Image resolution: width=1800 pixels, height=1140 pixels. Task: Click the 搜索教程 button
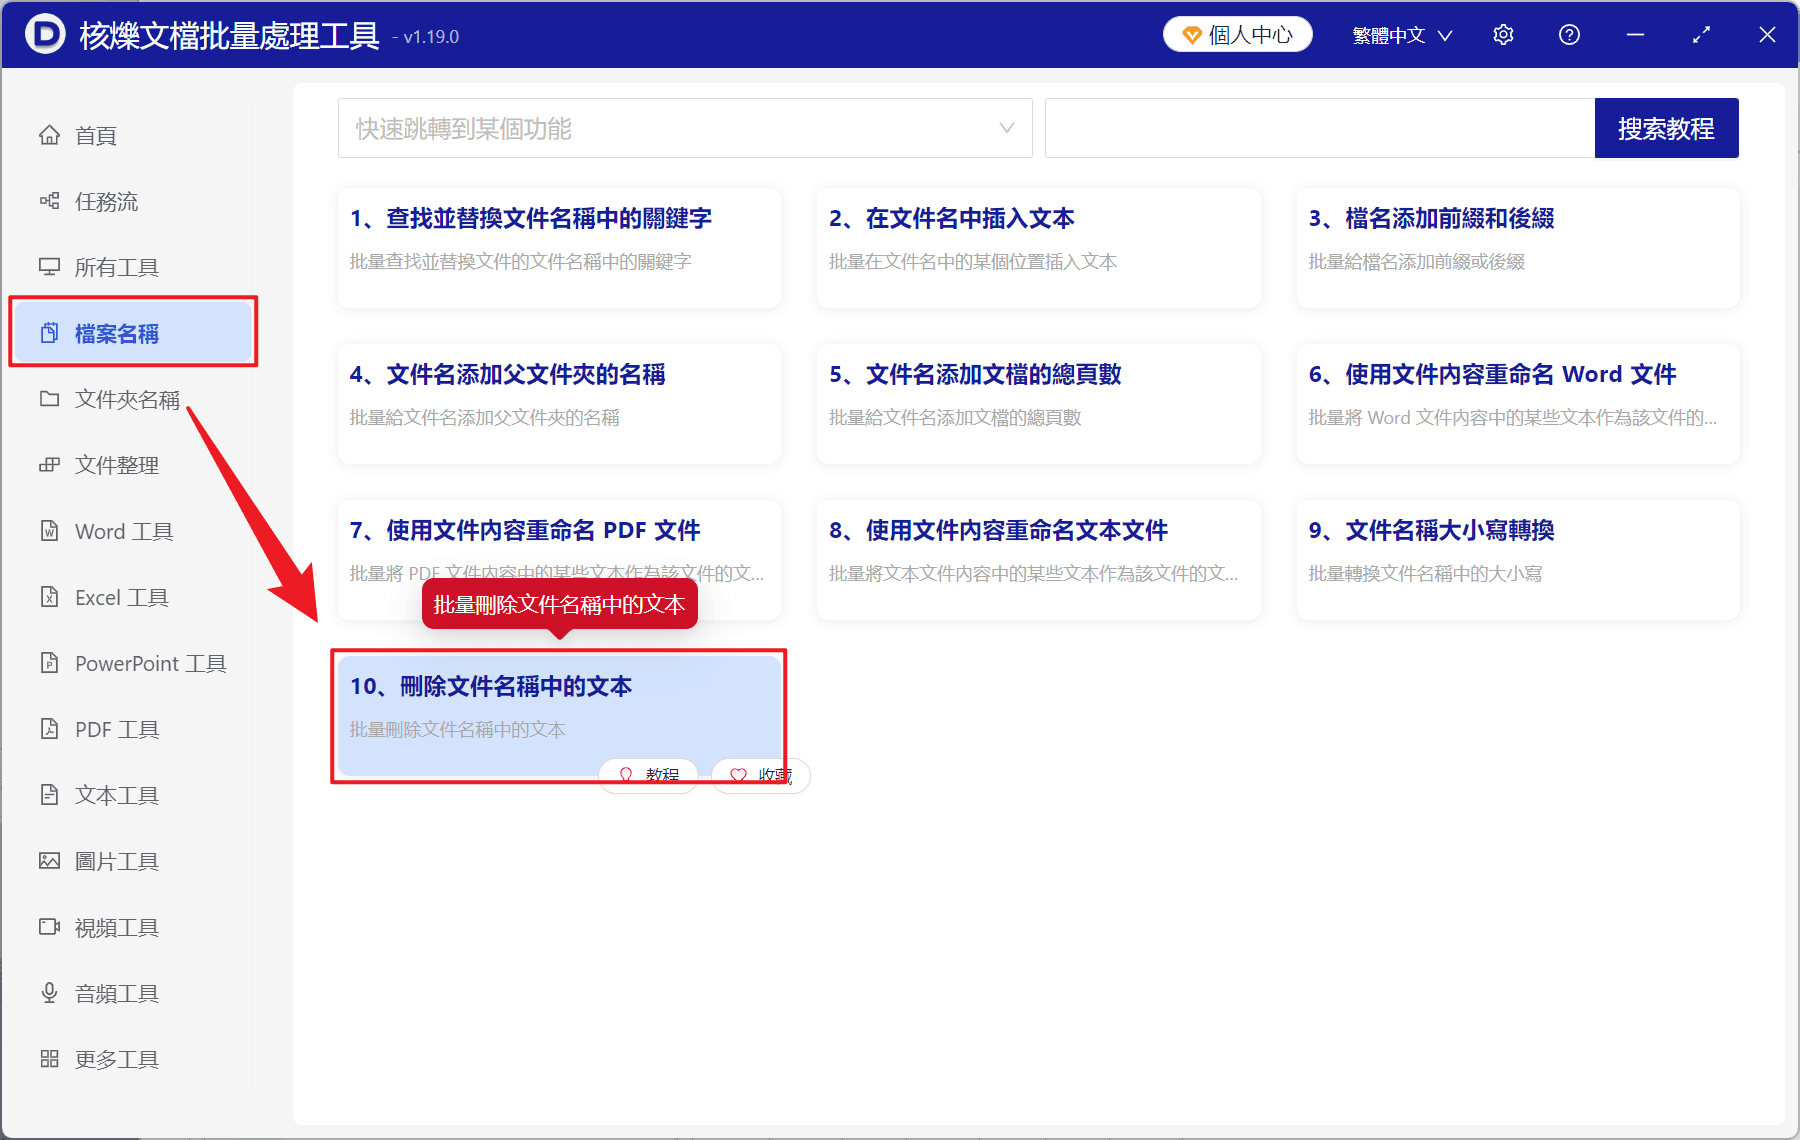click(1666, 128)
